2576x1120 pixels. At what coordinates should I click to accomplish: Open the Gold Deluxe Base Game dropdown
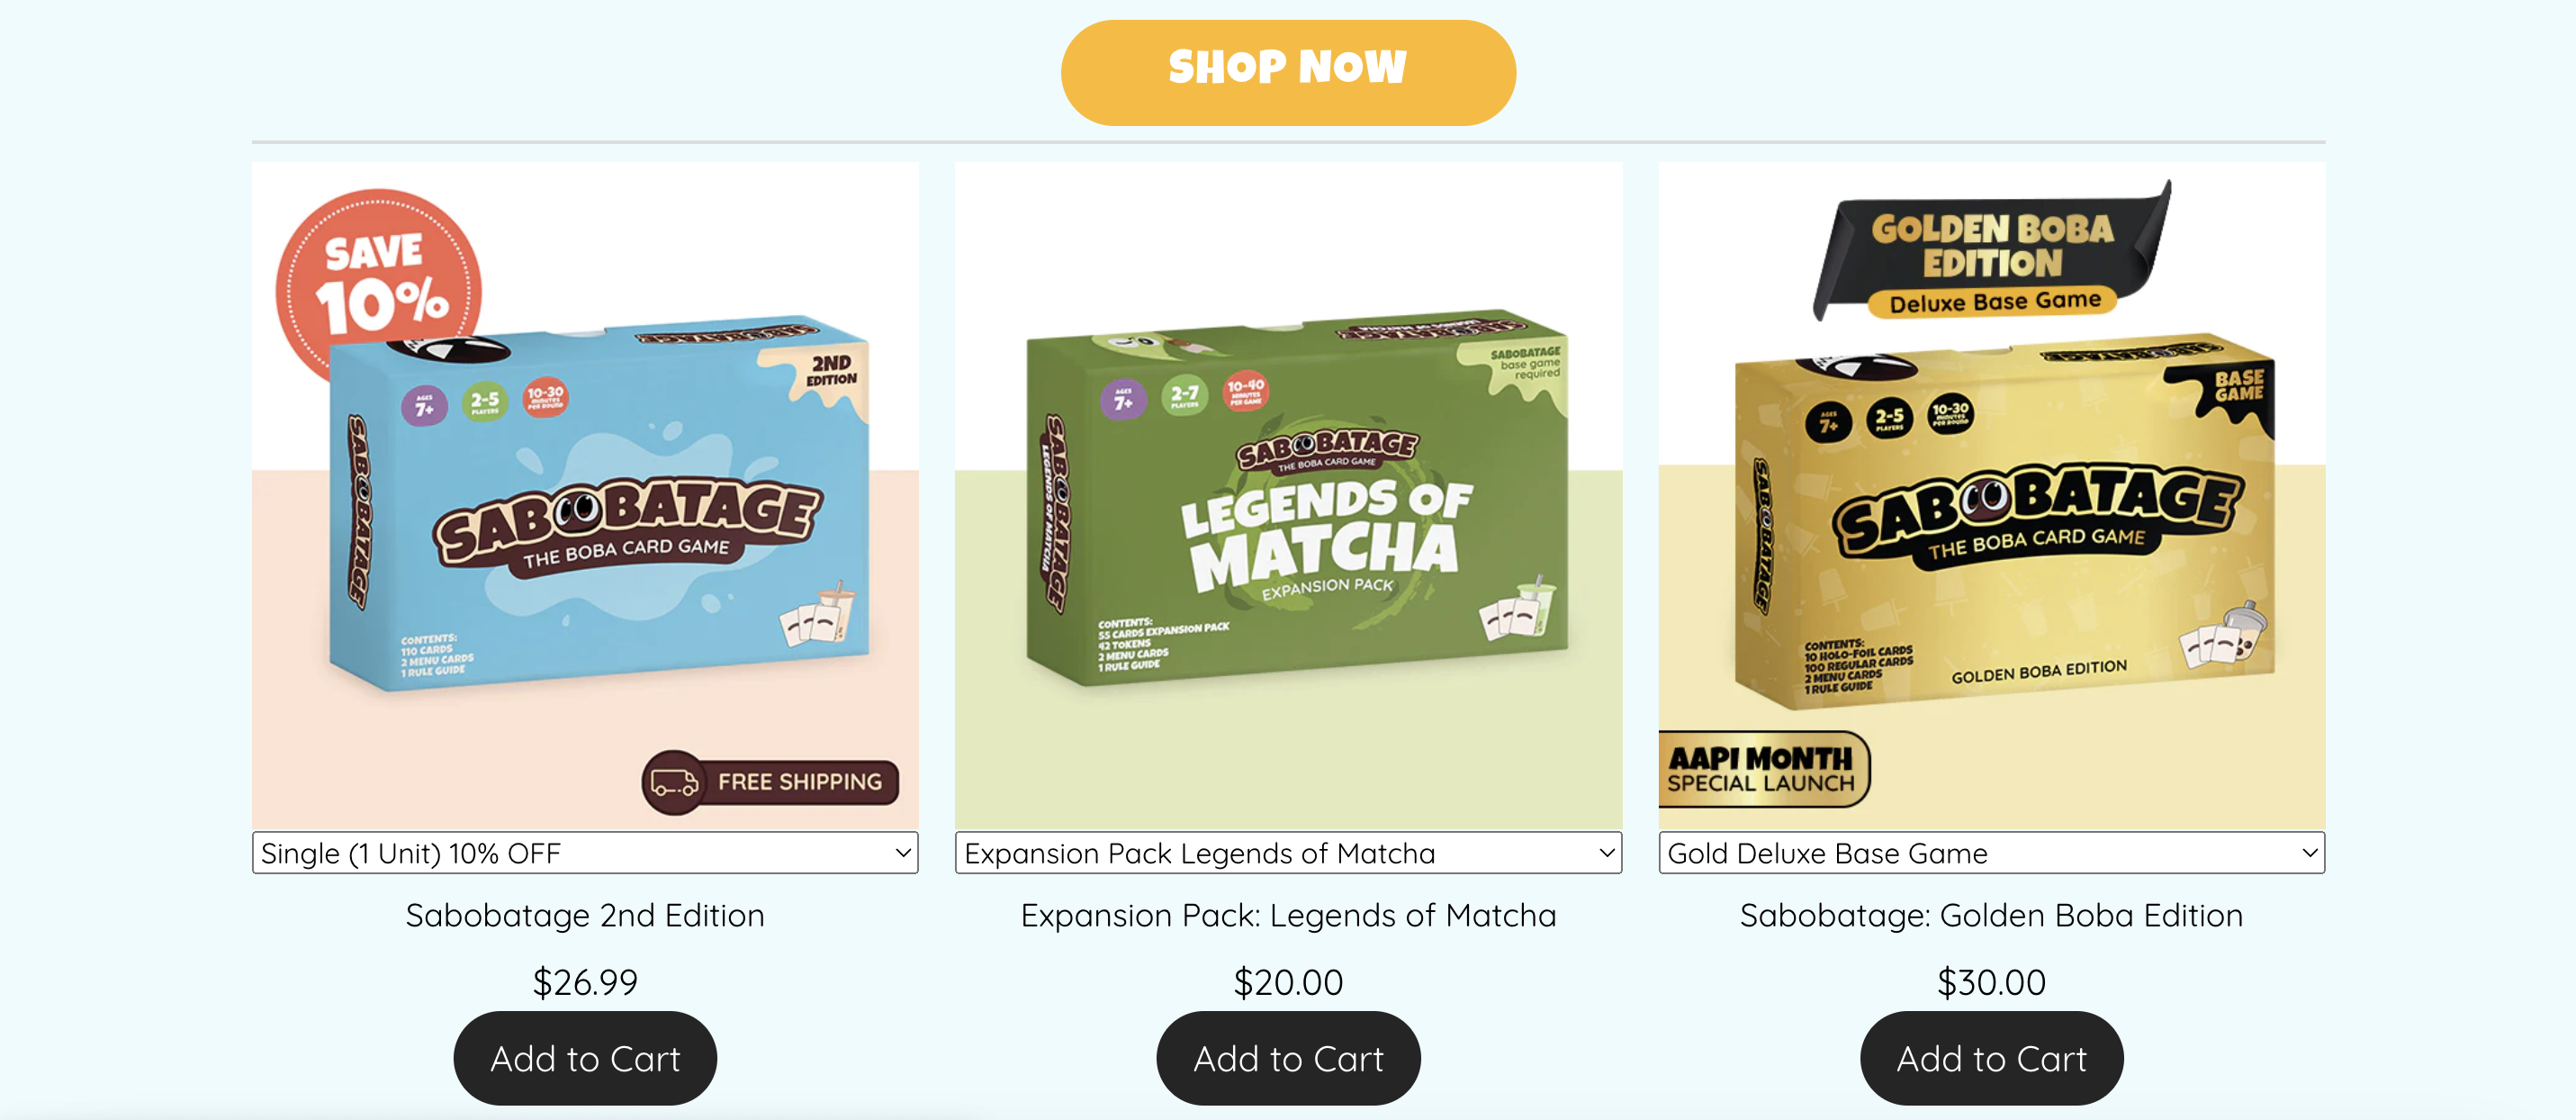coord(1991,852)
